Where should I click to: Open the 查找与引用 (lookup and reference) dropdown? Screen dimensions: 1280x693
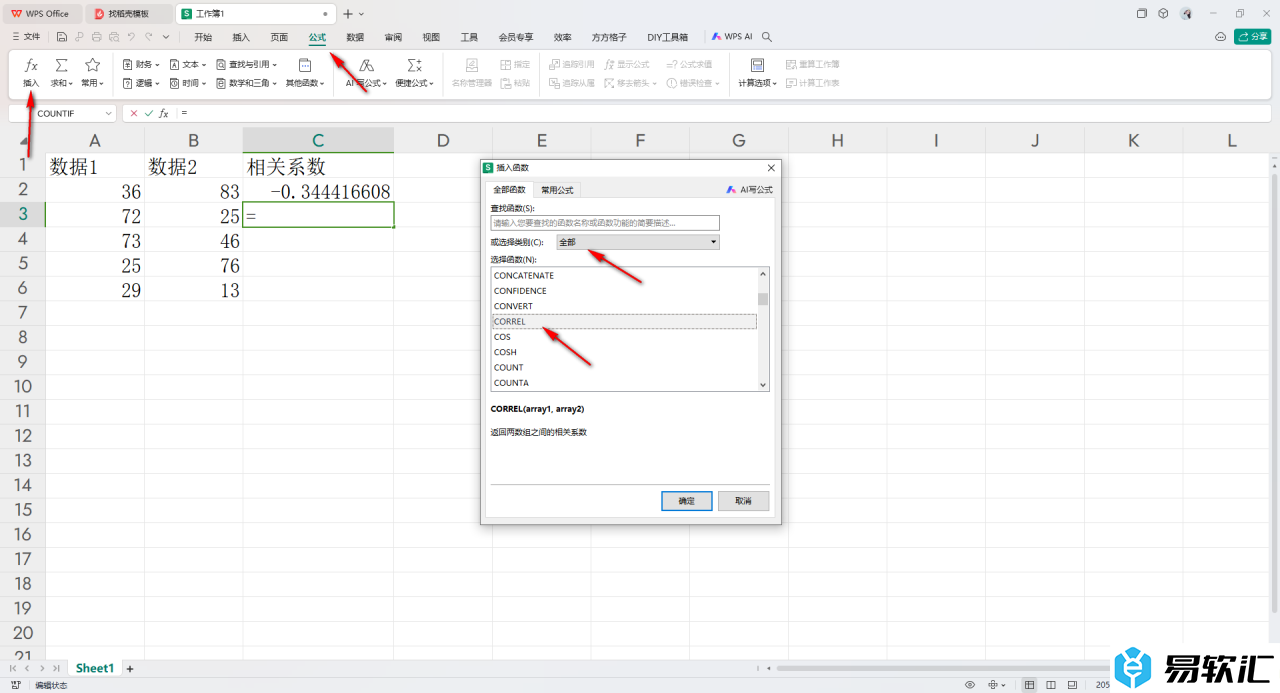[246, 64]
